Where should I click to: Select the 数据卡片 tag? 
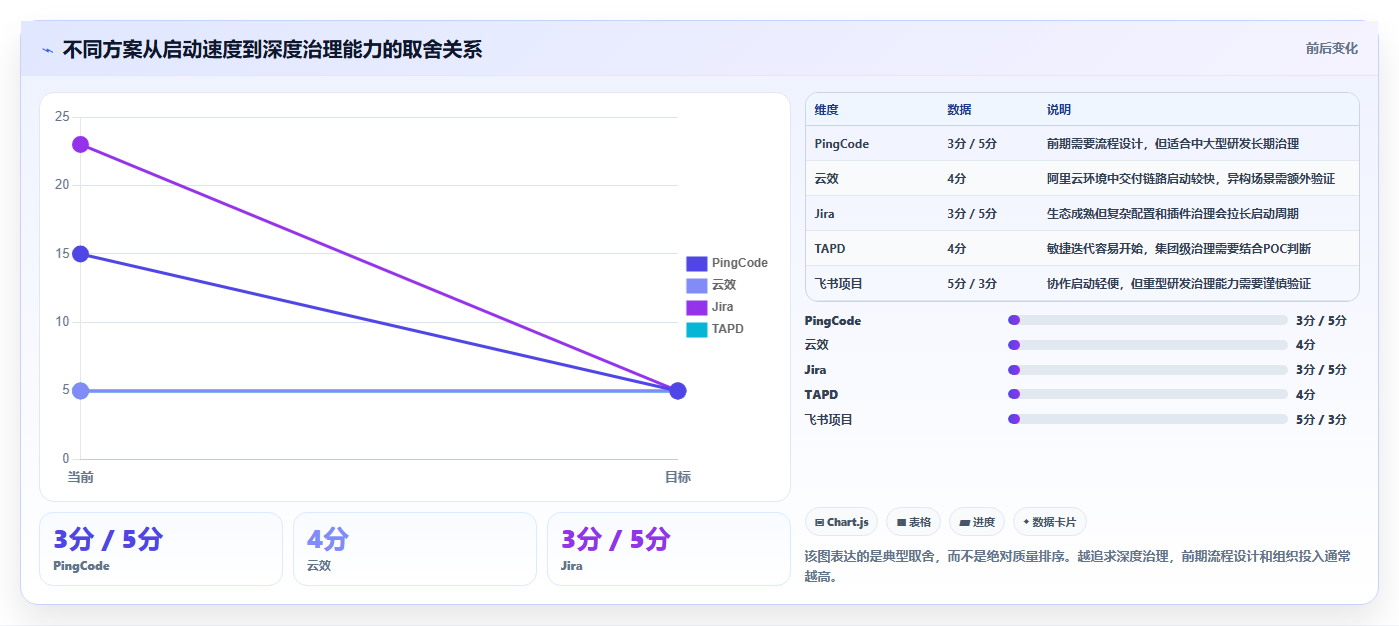coord(1049,522)
